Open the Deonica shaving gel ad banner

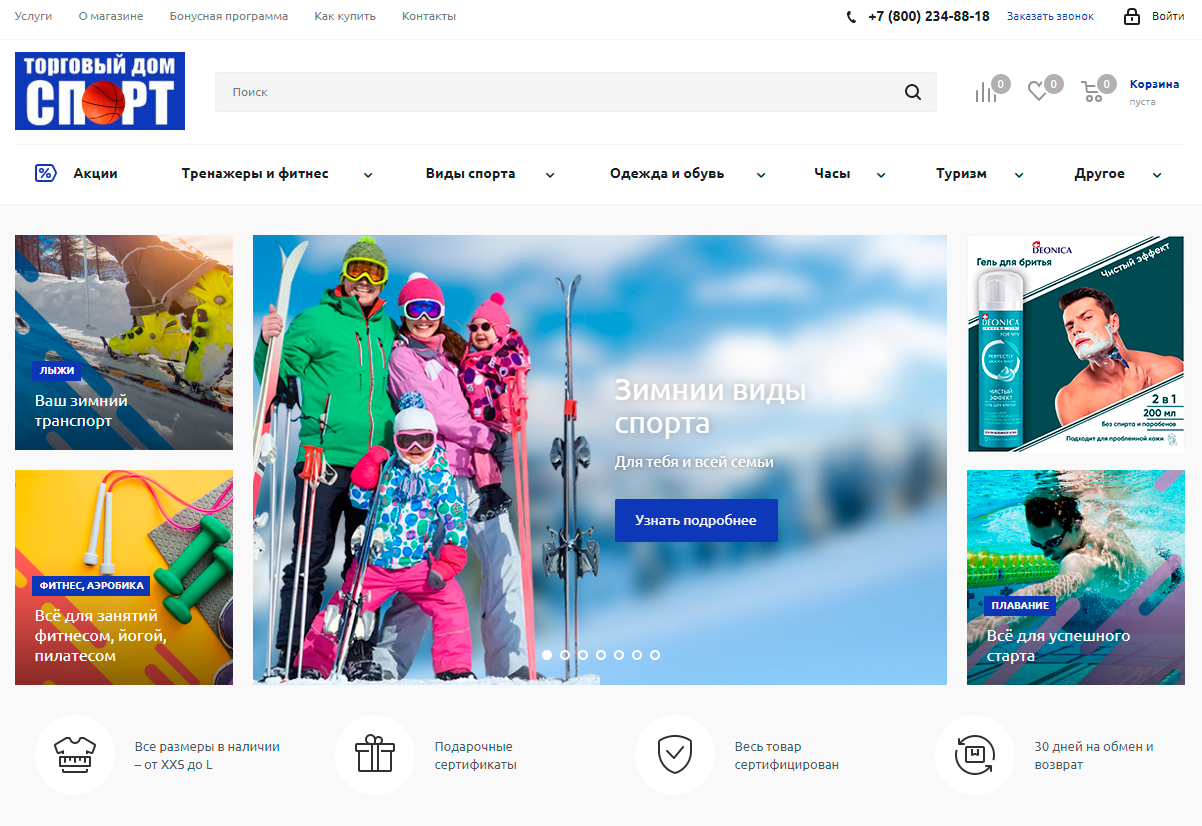1075,343
